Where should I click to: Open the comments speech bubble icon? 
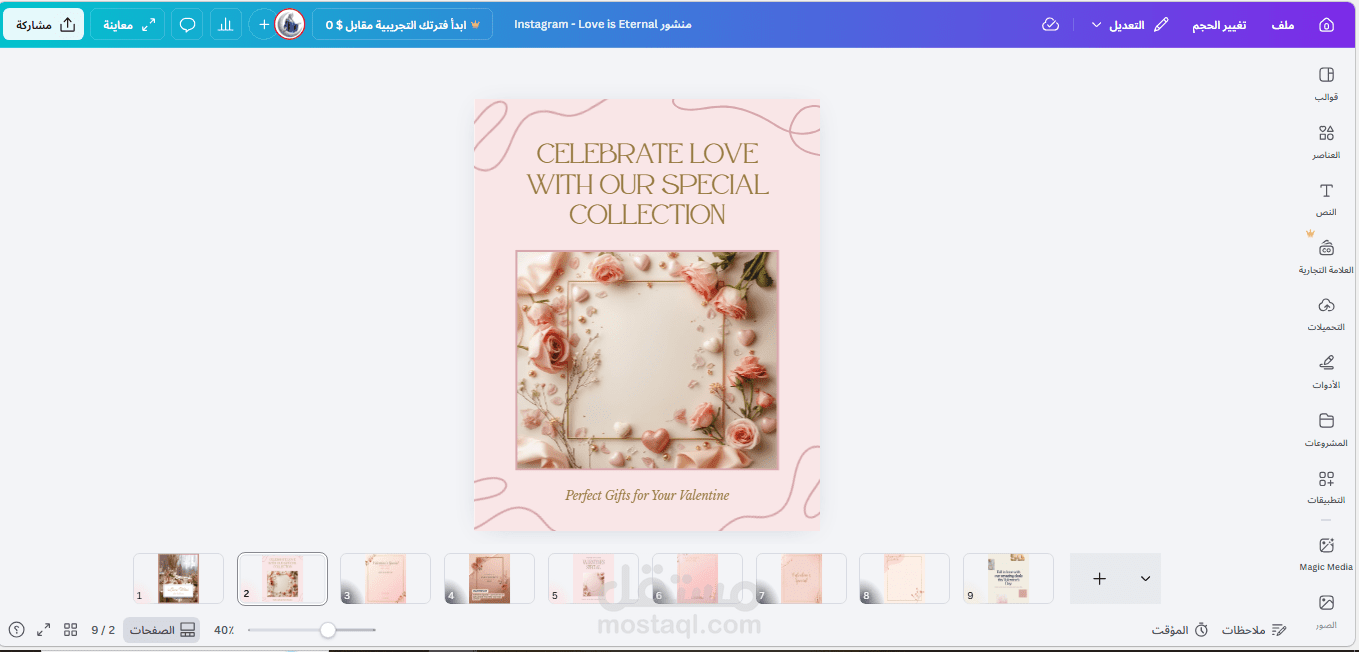pos(186,24)
